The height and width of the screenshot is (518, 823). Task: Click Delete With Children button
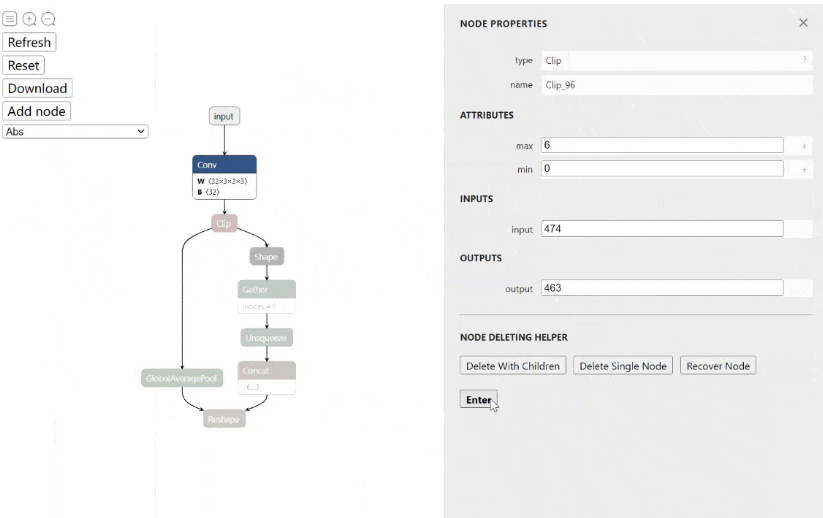pos(513,366)
